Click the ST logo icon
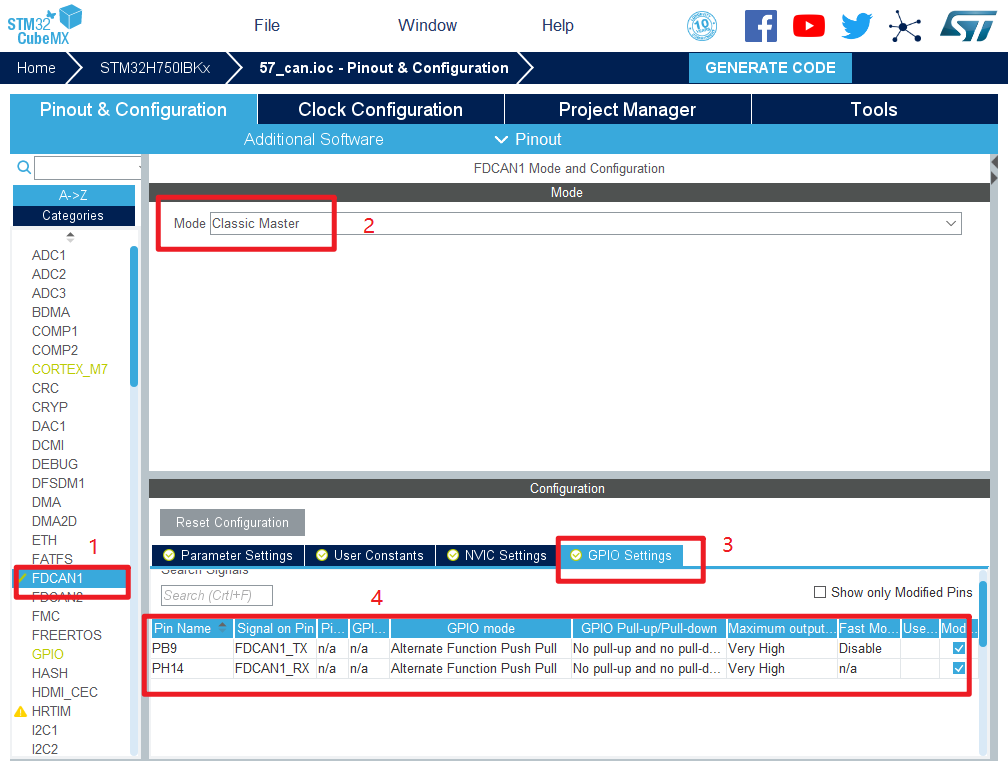Viewport: 1008px width, 771px height. click(x=967, y=26)
